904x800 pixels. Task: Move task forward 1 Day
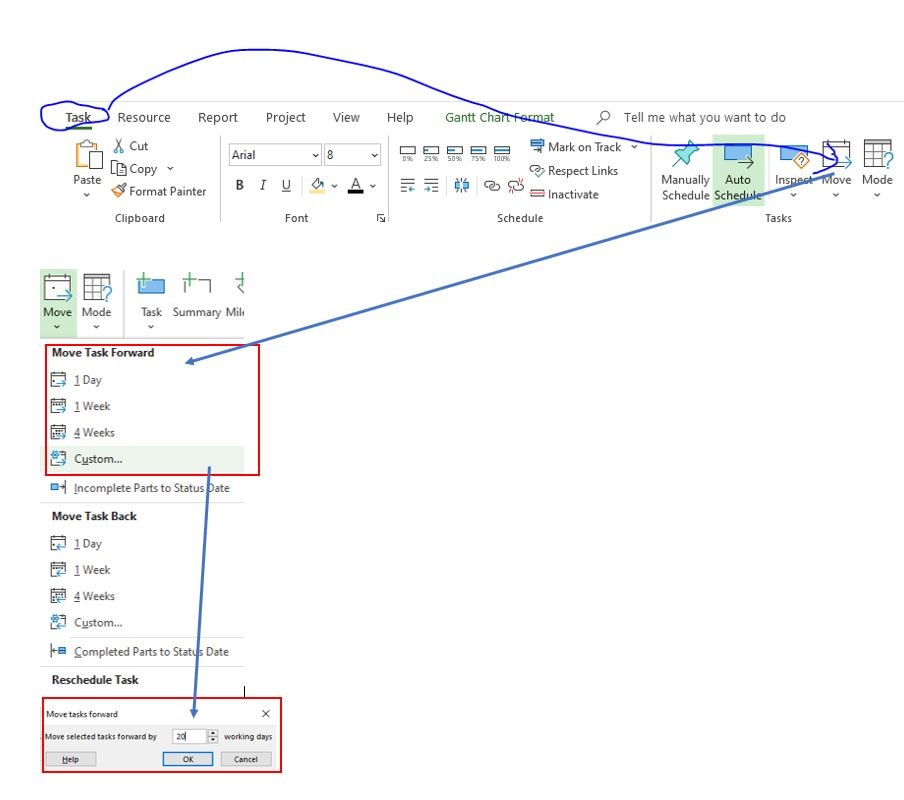point(144,380)
